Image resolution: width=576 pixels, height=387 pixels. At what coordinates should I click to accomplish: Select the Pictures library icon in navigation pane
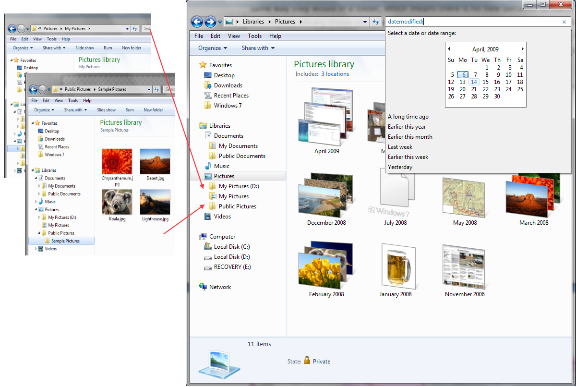(x=208, y=176)
